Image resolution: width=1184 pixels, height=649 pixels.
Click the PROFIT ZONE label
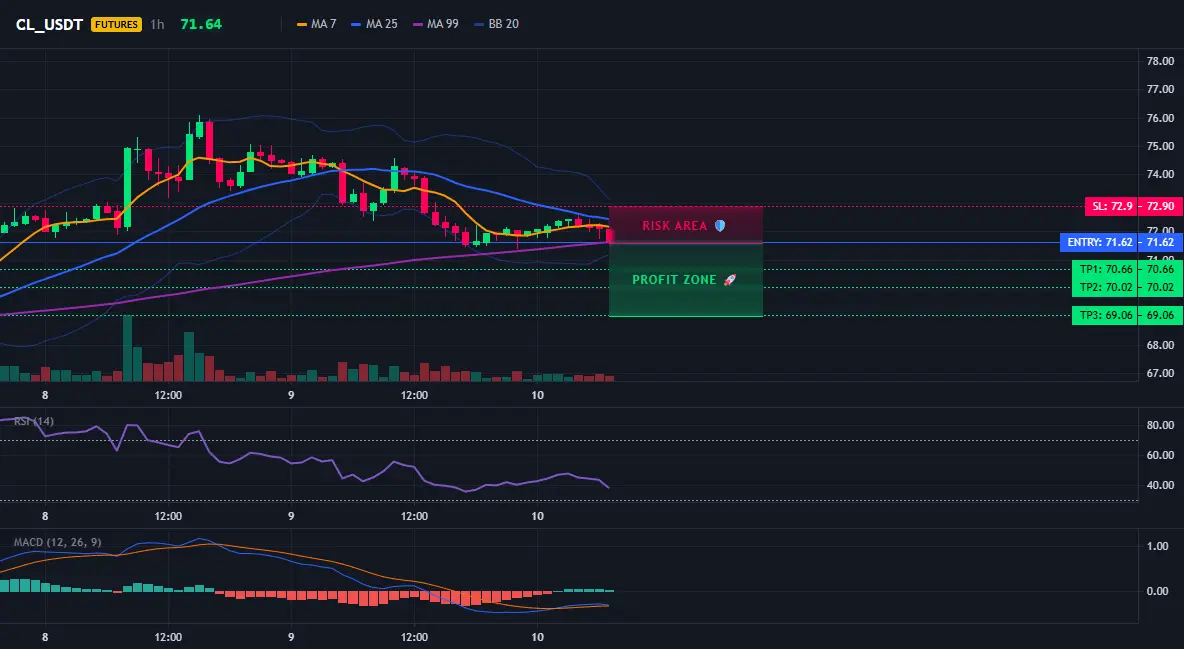point(674,280)
